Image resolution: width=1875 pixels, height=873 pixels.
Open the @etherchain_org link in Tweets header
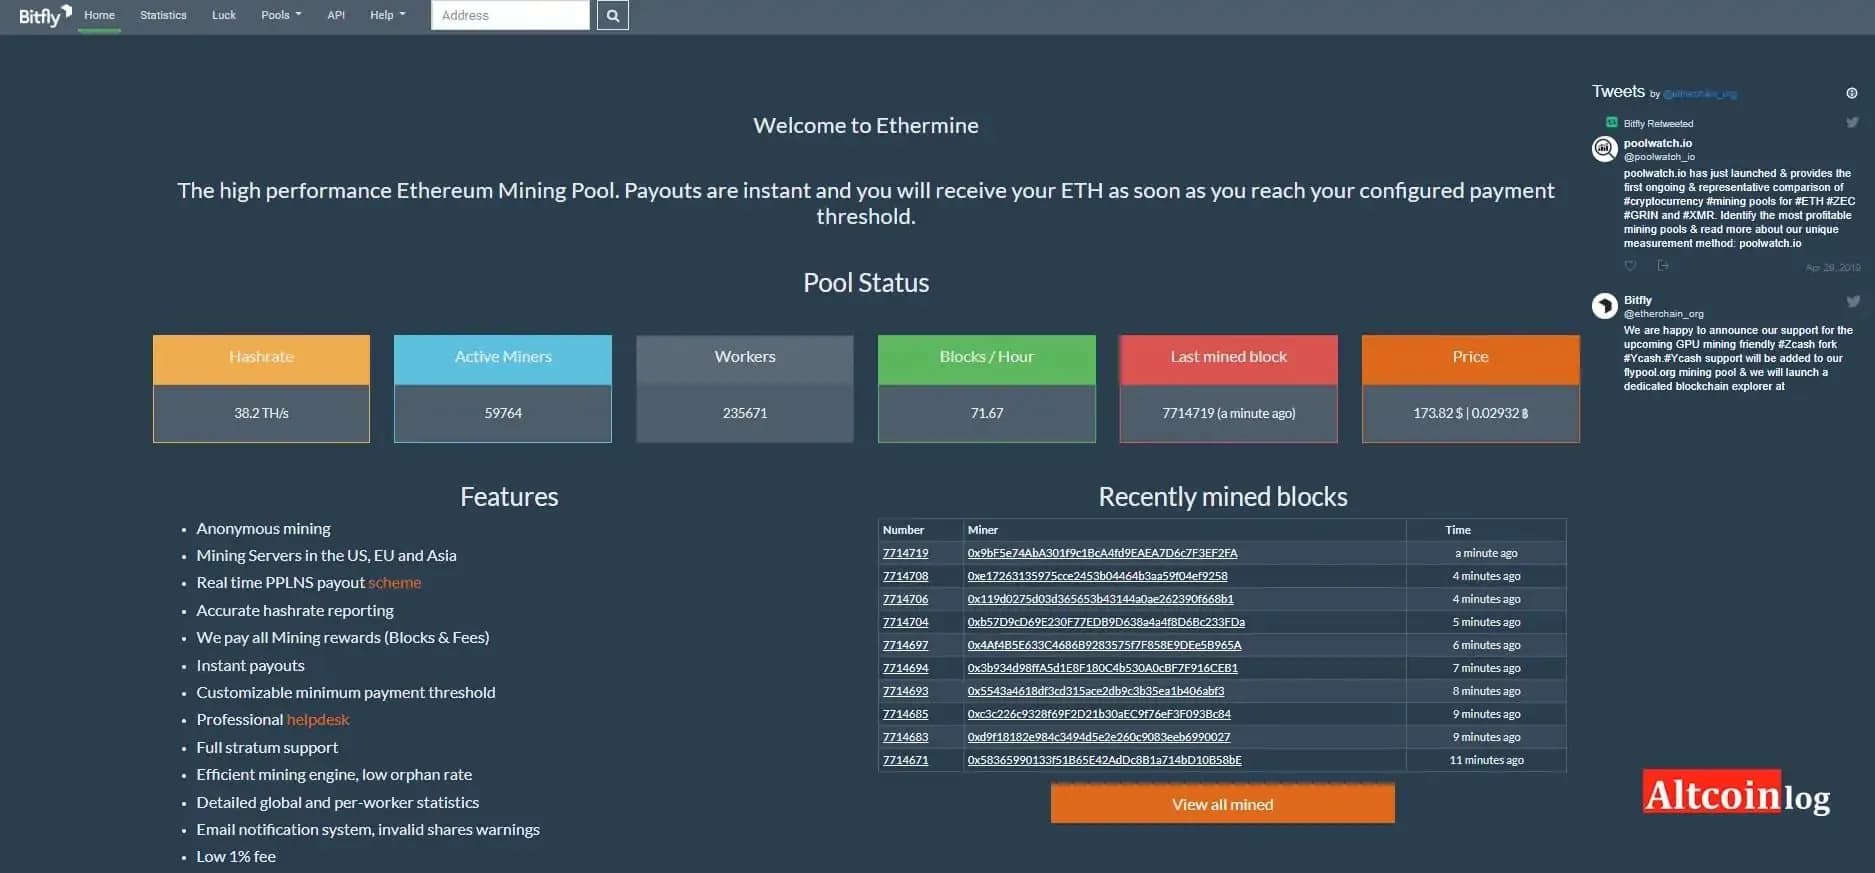[x=1700, y=94]
